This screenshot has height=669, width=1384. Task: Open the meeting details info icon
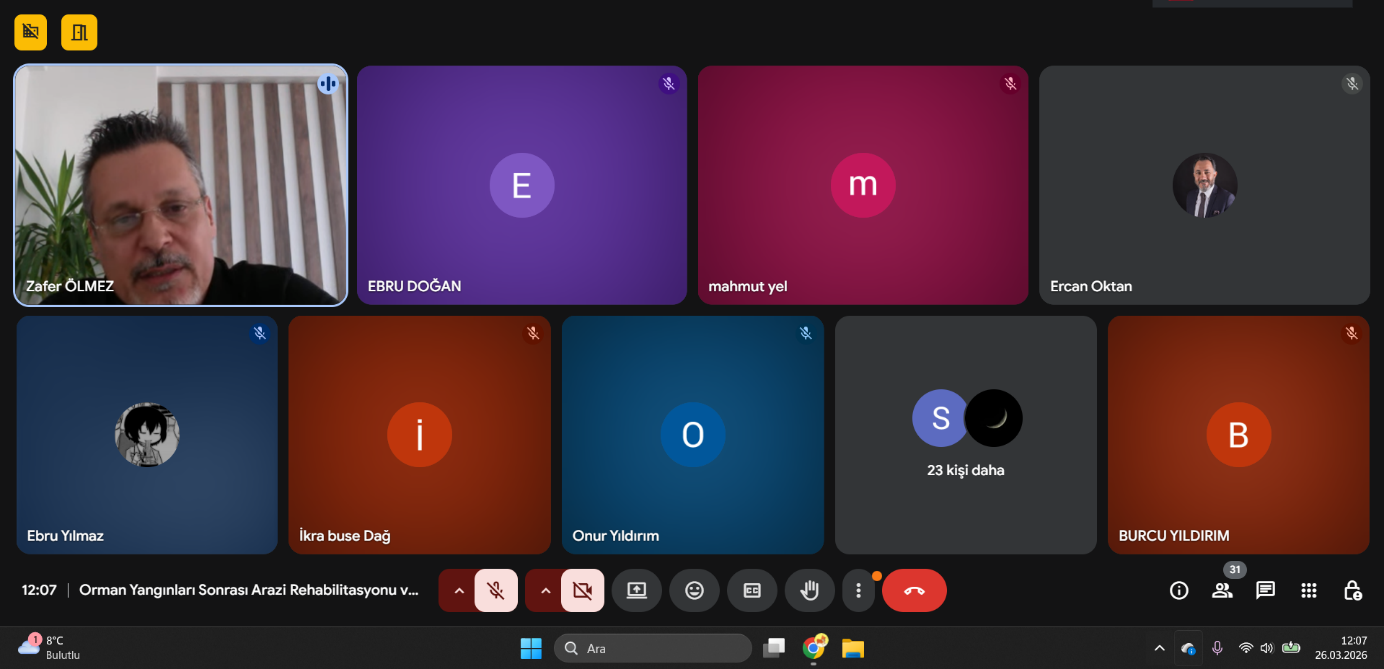1179,590
